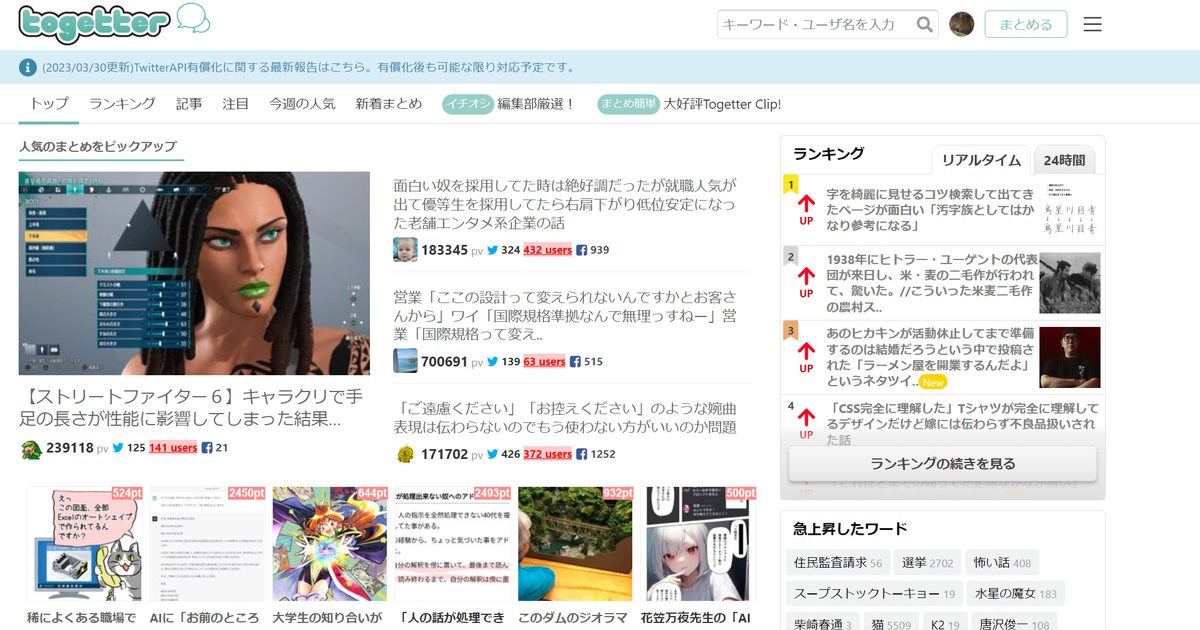Expand ranking with ランキングの続きを見る

[942, 464]
